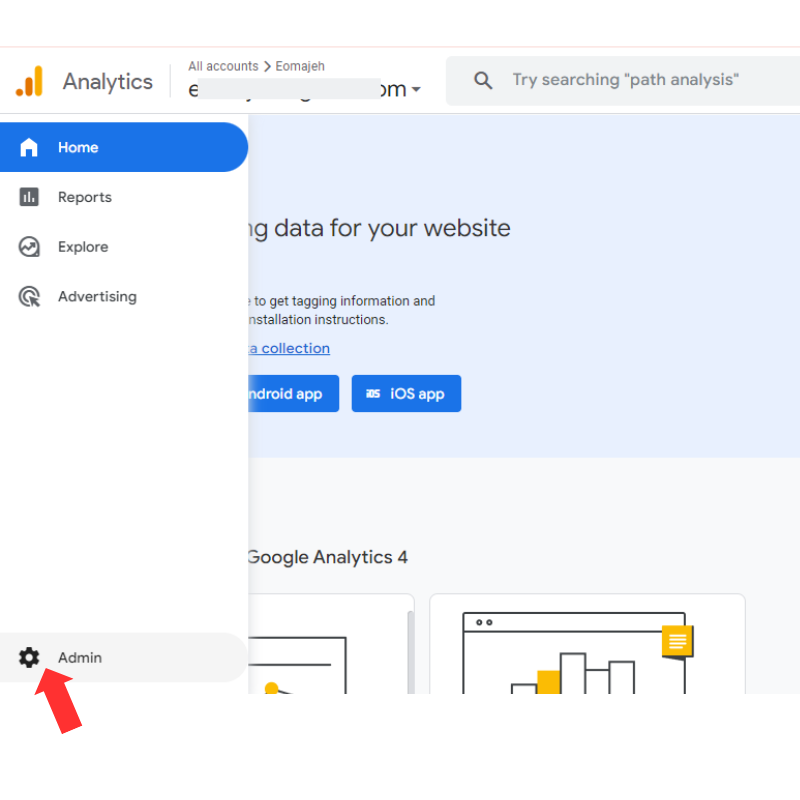The width and height of the screenshot is (800, 800).
Task: Click the All accounts breadcrumb
Action: pyautogui.click(x=223, y=66)
